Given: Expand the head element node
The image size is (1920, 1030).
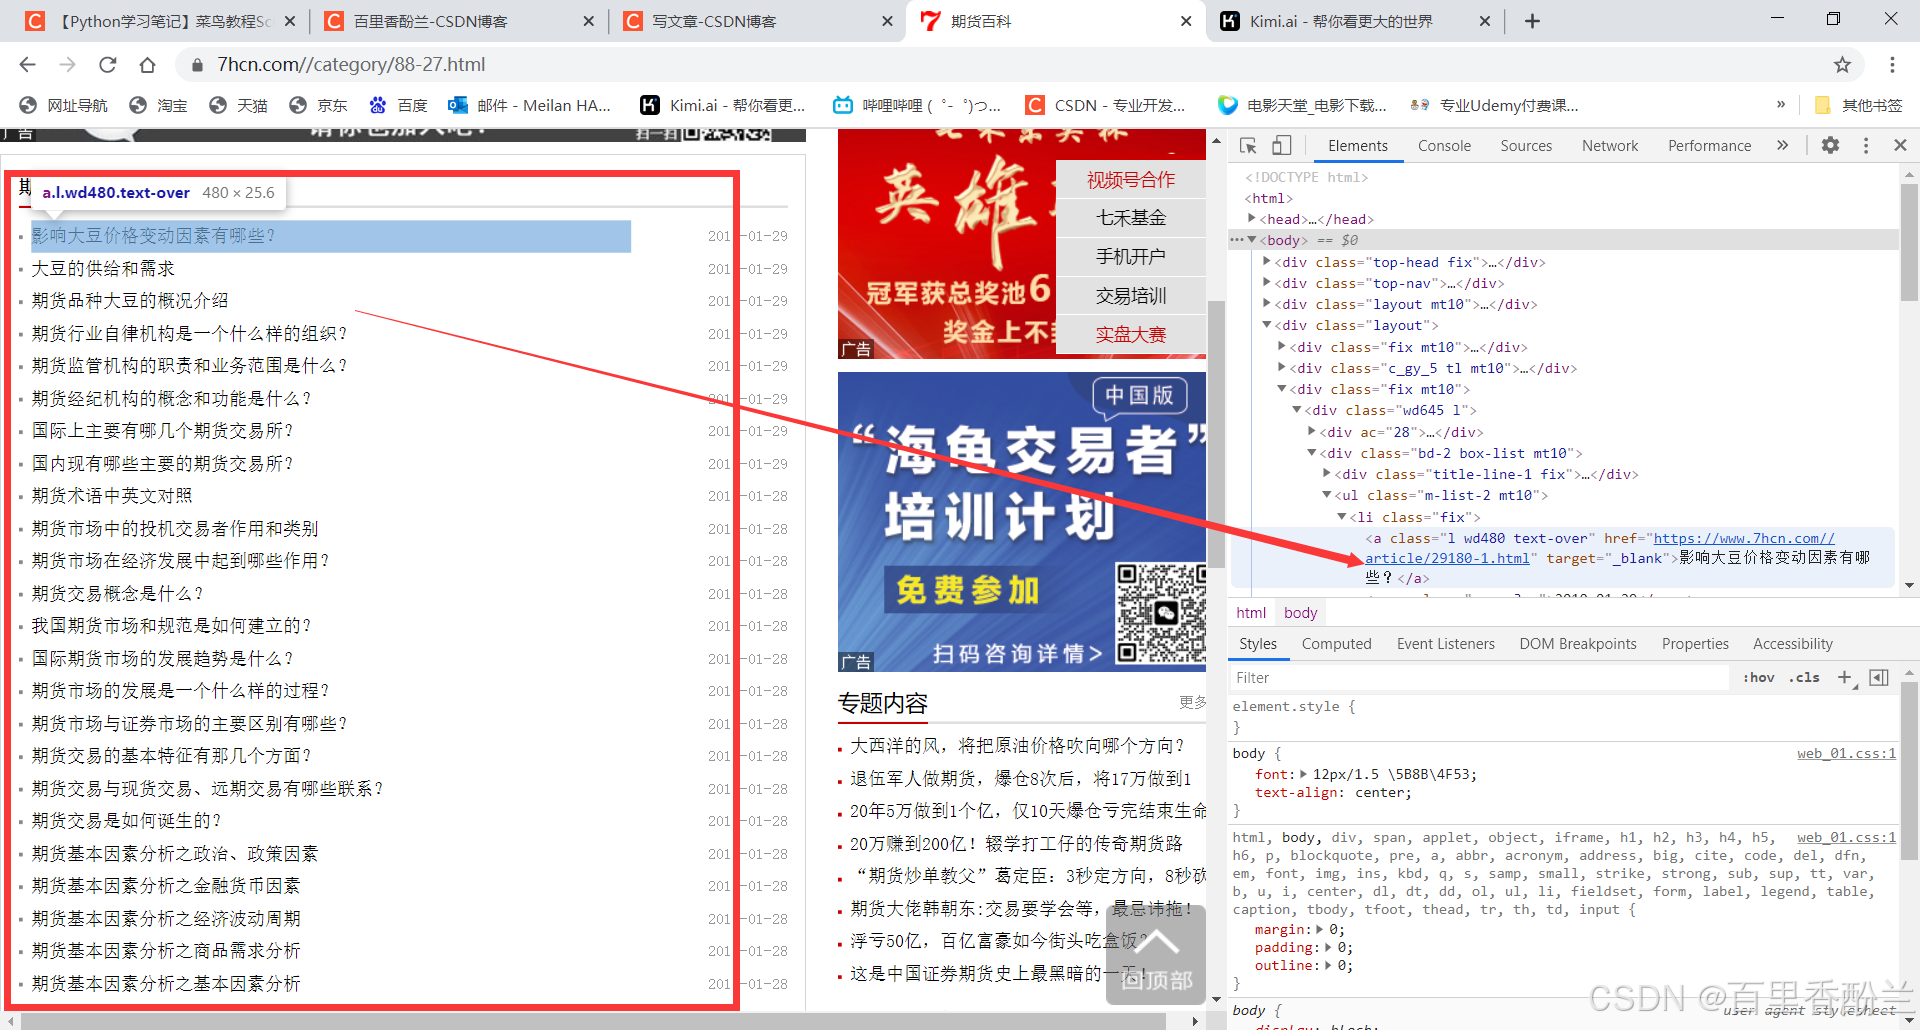Looking at the screenshot, I should [1252, 218].
